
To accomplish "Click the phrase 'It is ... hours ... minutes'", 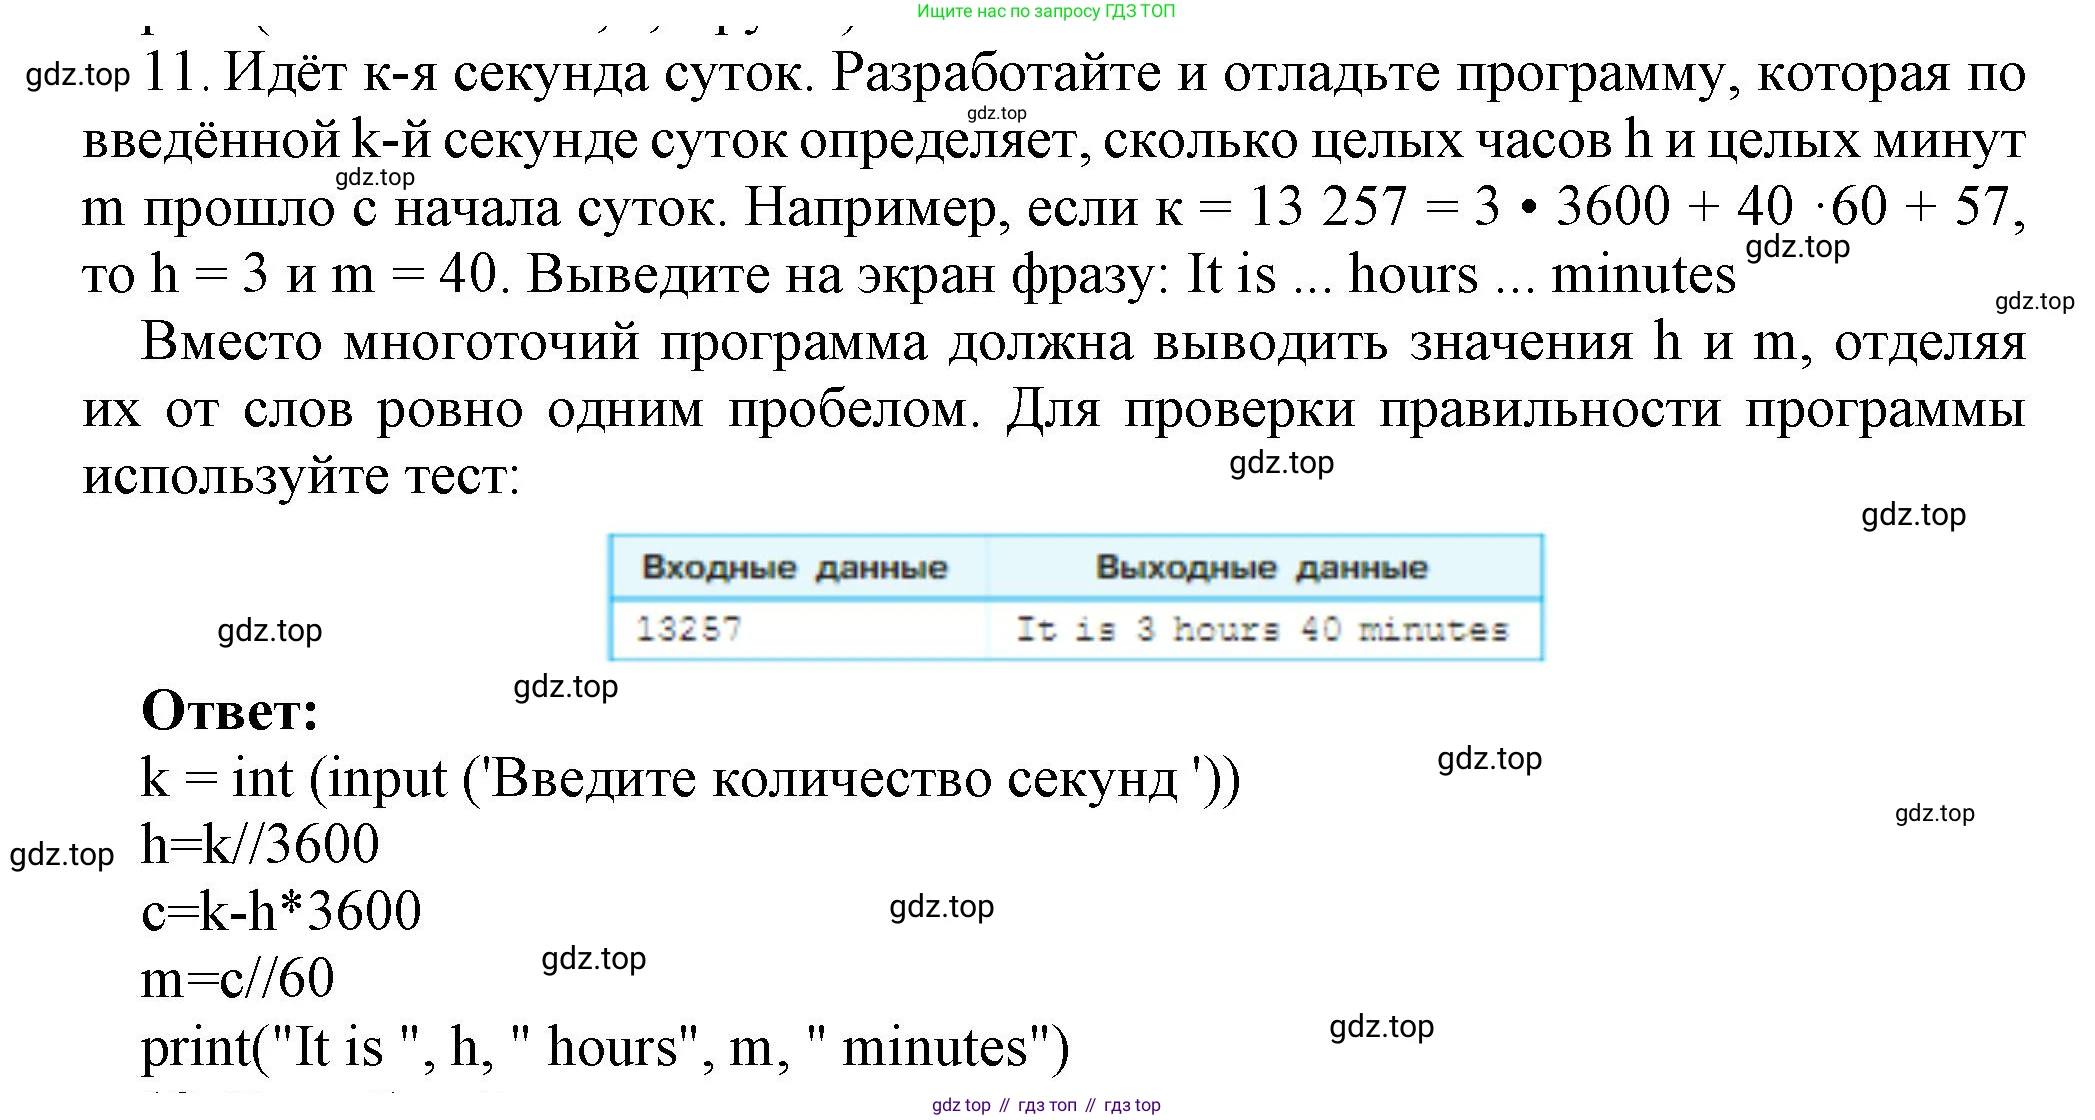I will (1461, 274).
